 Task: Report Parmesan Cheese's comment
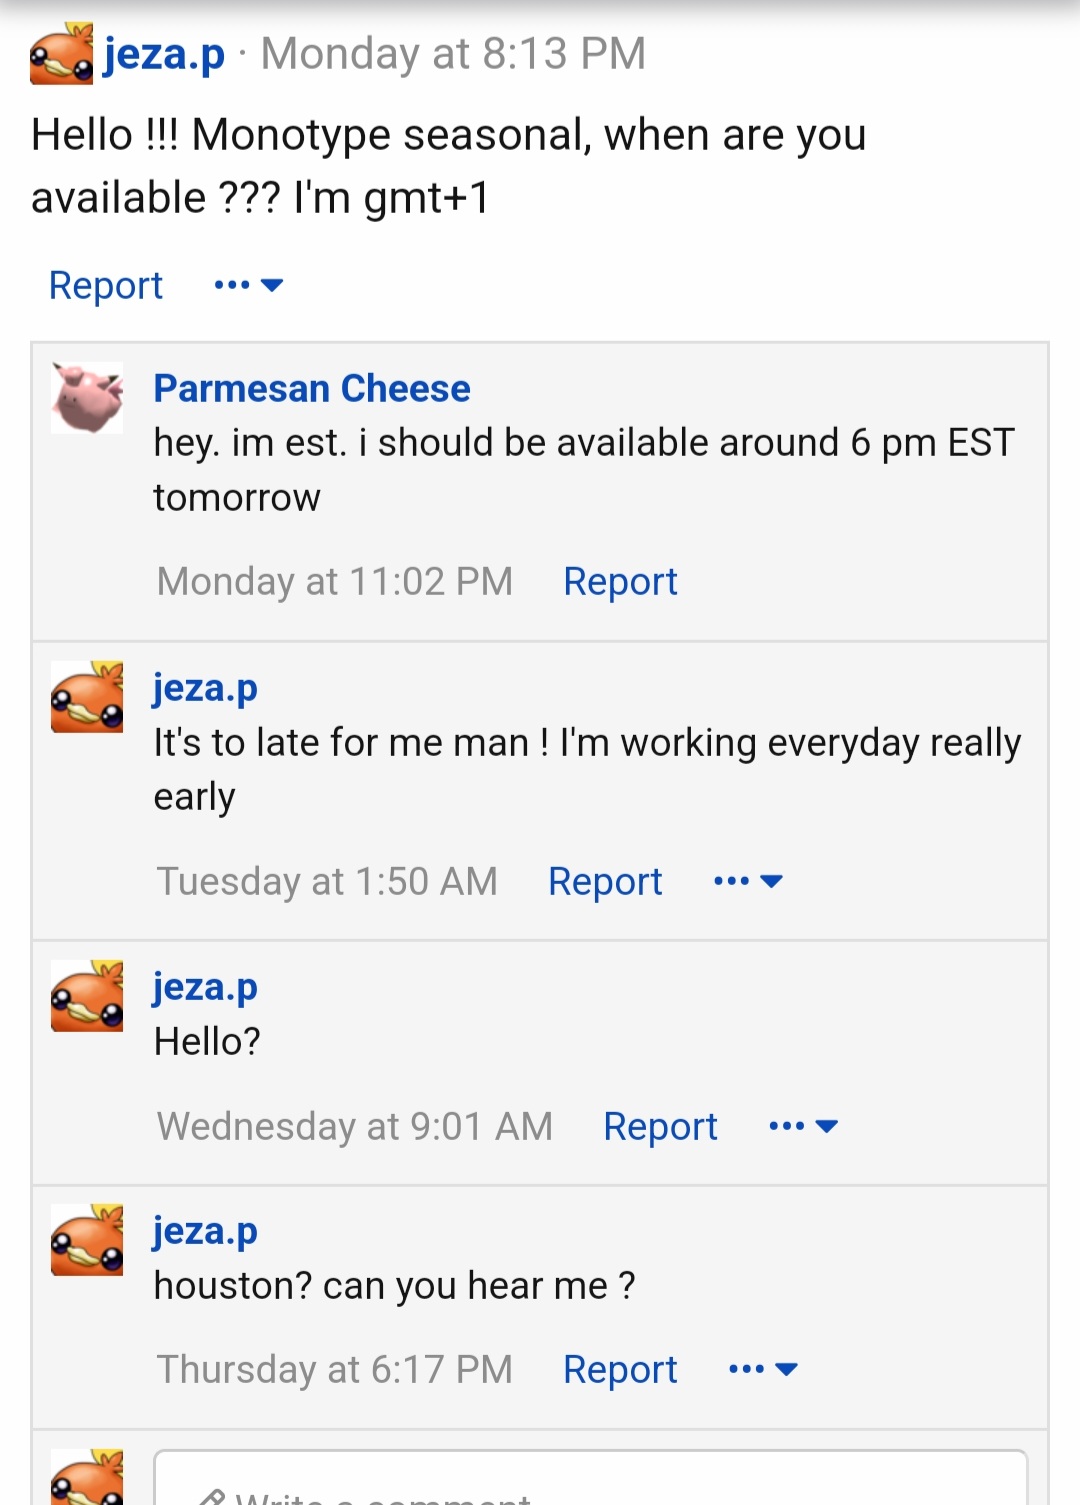[x=620, y=582]
